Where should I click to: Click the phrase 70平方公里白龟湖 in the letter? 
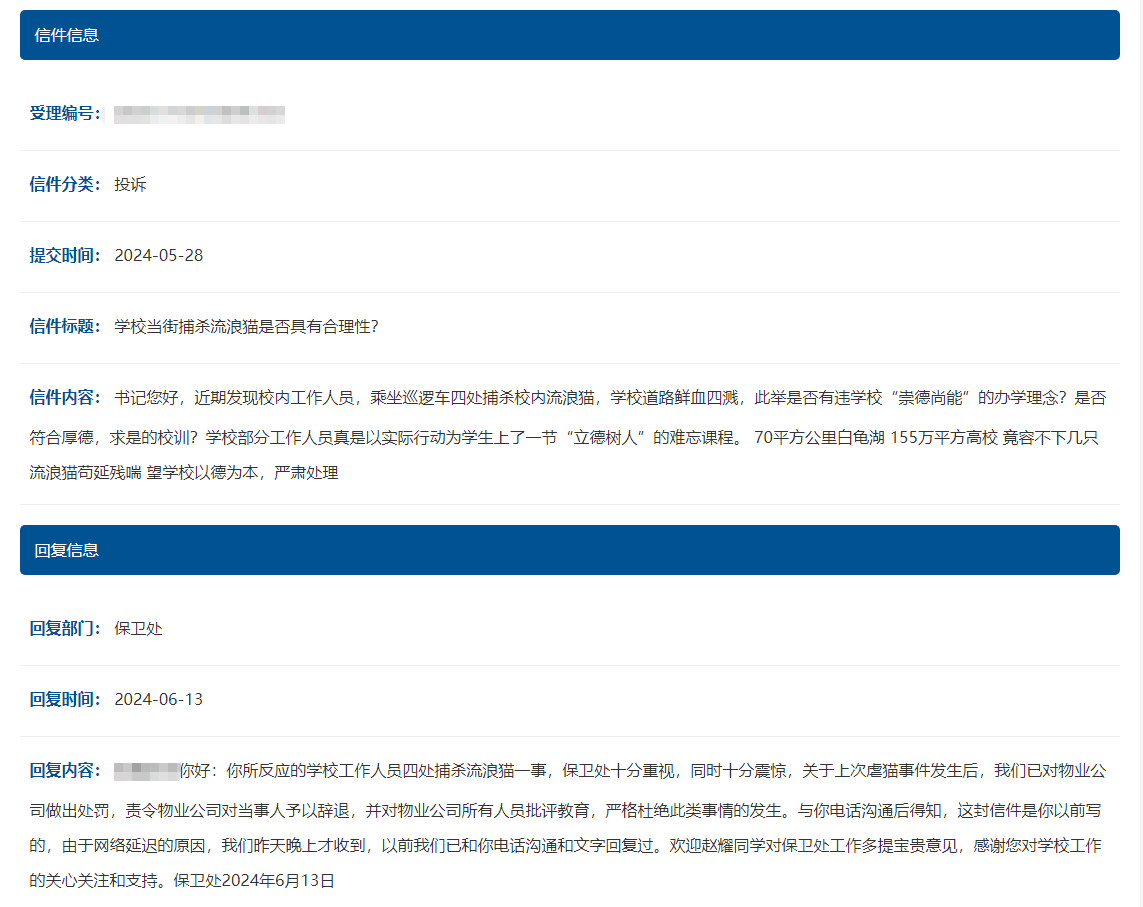tap(818, 437)
